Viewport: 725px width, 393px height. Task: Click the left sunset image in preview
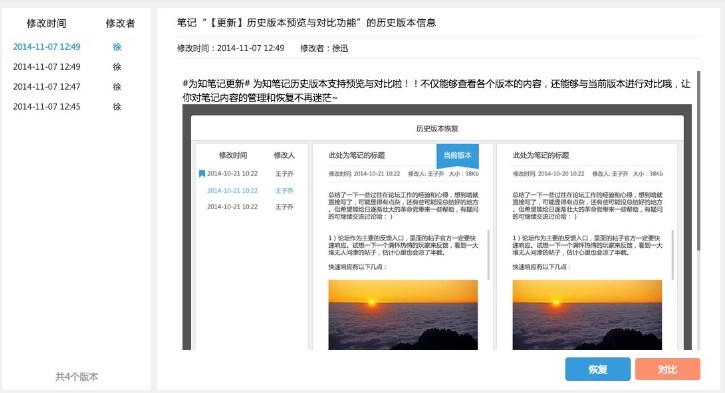tap(403, 314)
